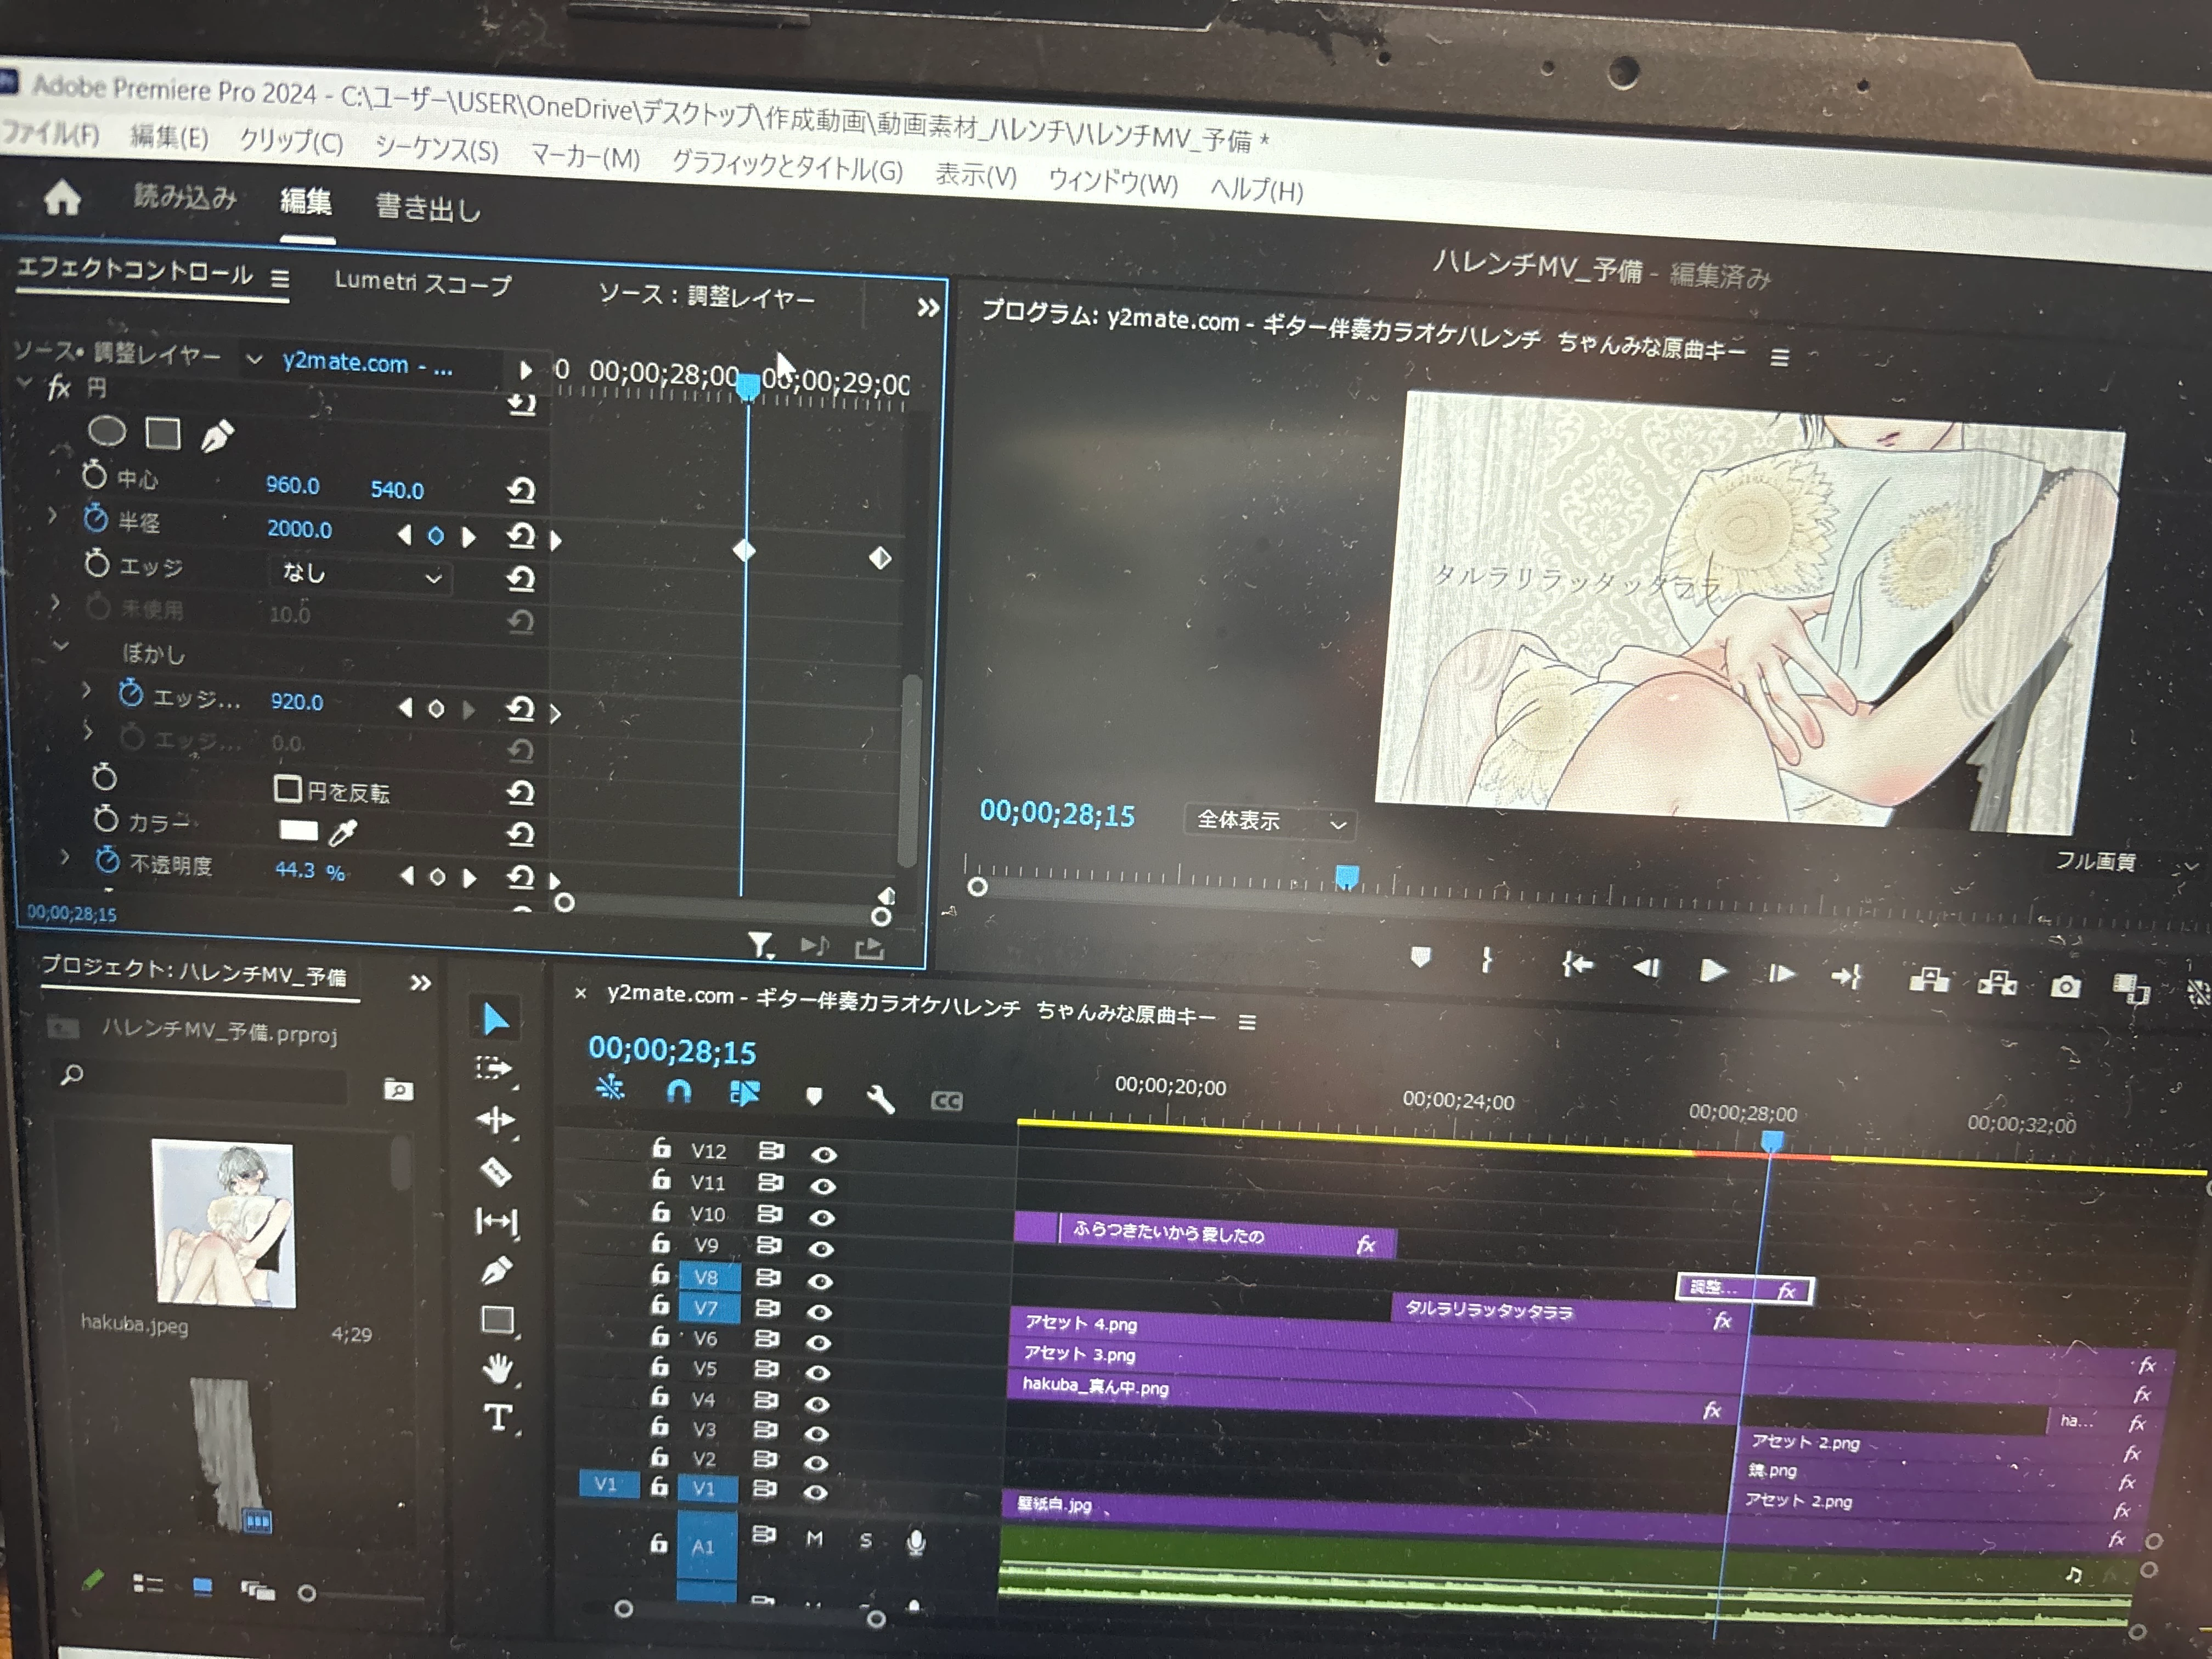Click the white カラー color swatch
Viewport: 2212px width, 1659px height.
coord(298,830)
